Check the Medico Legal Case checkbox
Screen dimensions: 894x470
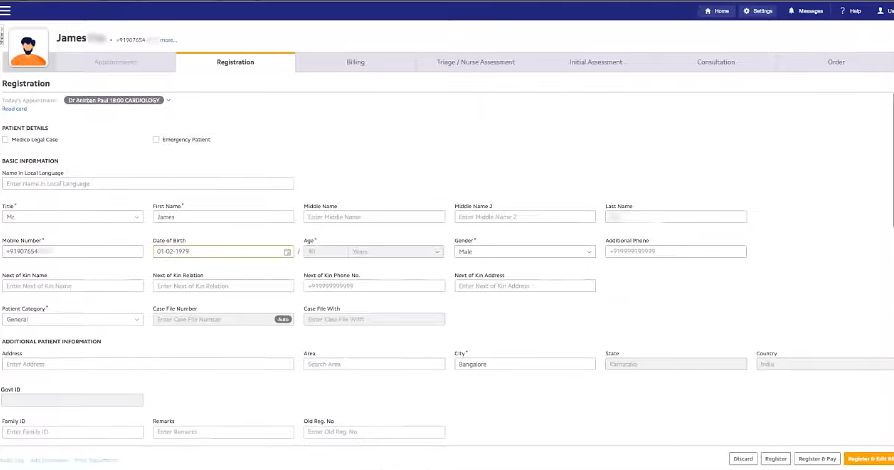[5, 139]
